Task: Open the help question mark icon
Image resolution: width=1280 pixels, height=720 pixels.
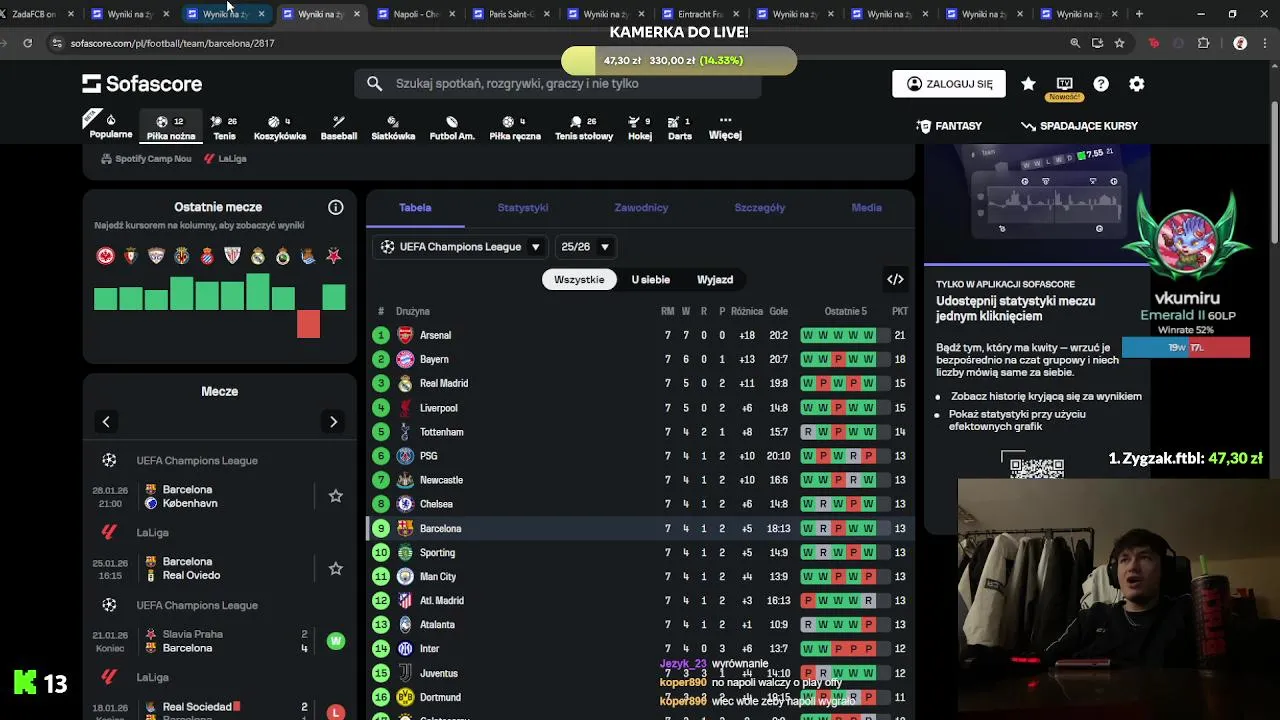Action: coord(1101,84)
